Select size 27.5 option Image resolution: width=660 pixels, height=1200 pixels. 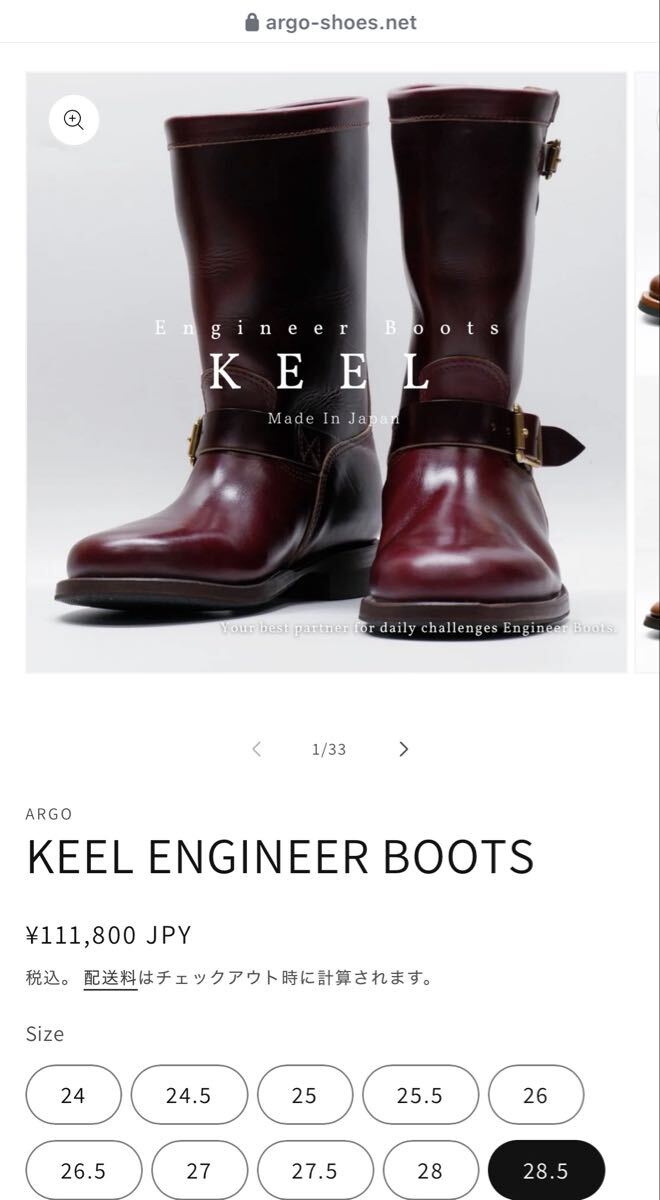(x=315, y=1170)
